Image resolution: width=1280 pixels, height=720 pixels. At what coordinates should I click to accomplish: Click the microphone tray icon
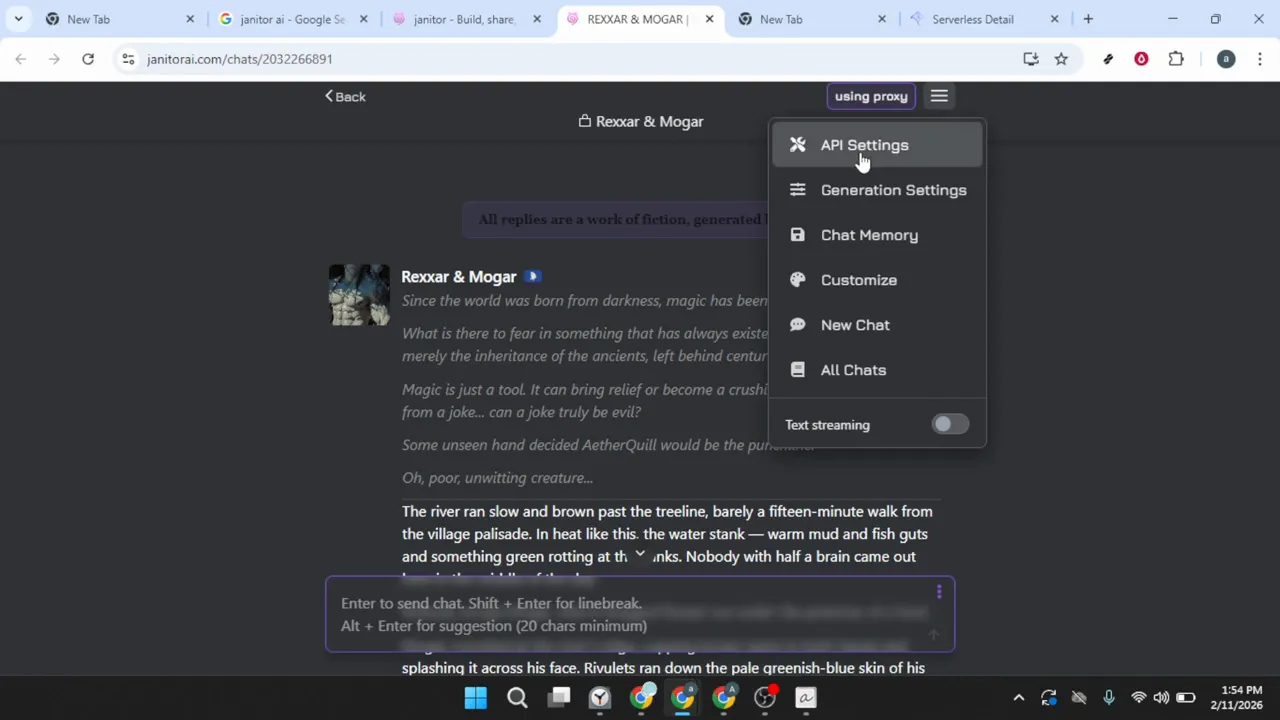(1108, 698)
